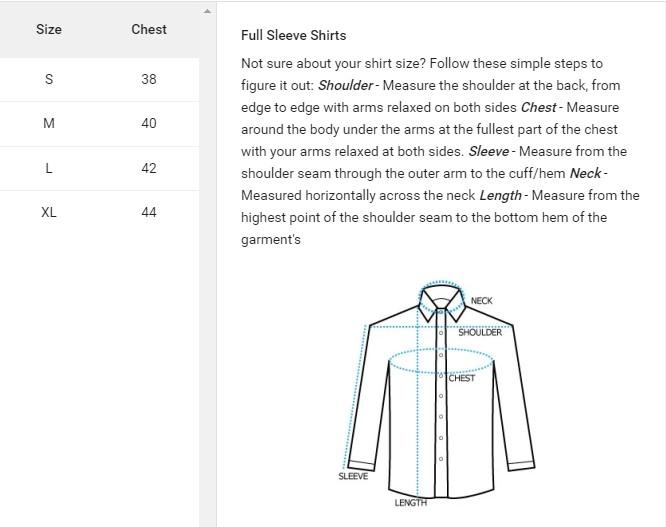Screen dimensions: 666x527
Task: Select the L size row label
Action: pos(49,168)
